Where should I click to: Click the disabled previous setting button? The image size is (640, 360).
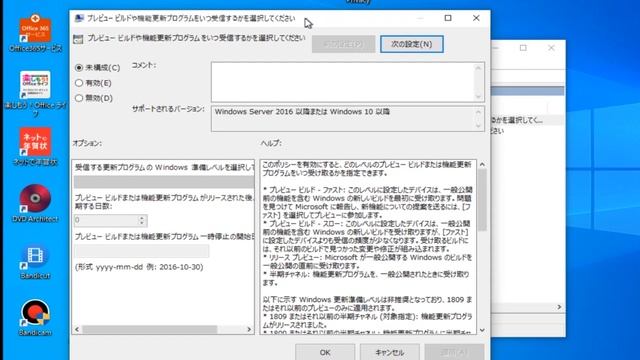click(x=343, y=44)
